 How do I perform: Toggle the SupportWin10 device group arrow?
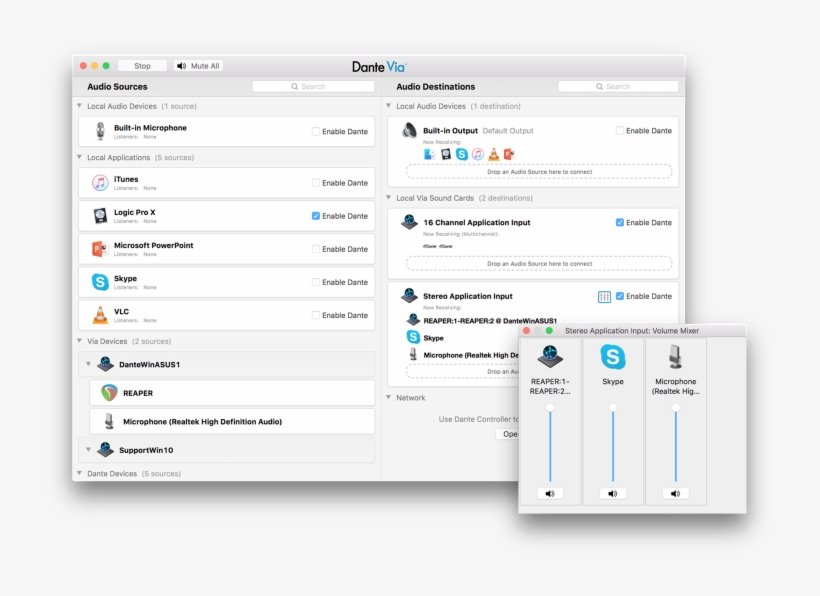88,450
